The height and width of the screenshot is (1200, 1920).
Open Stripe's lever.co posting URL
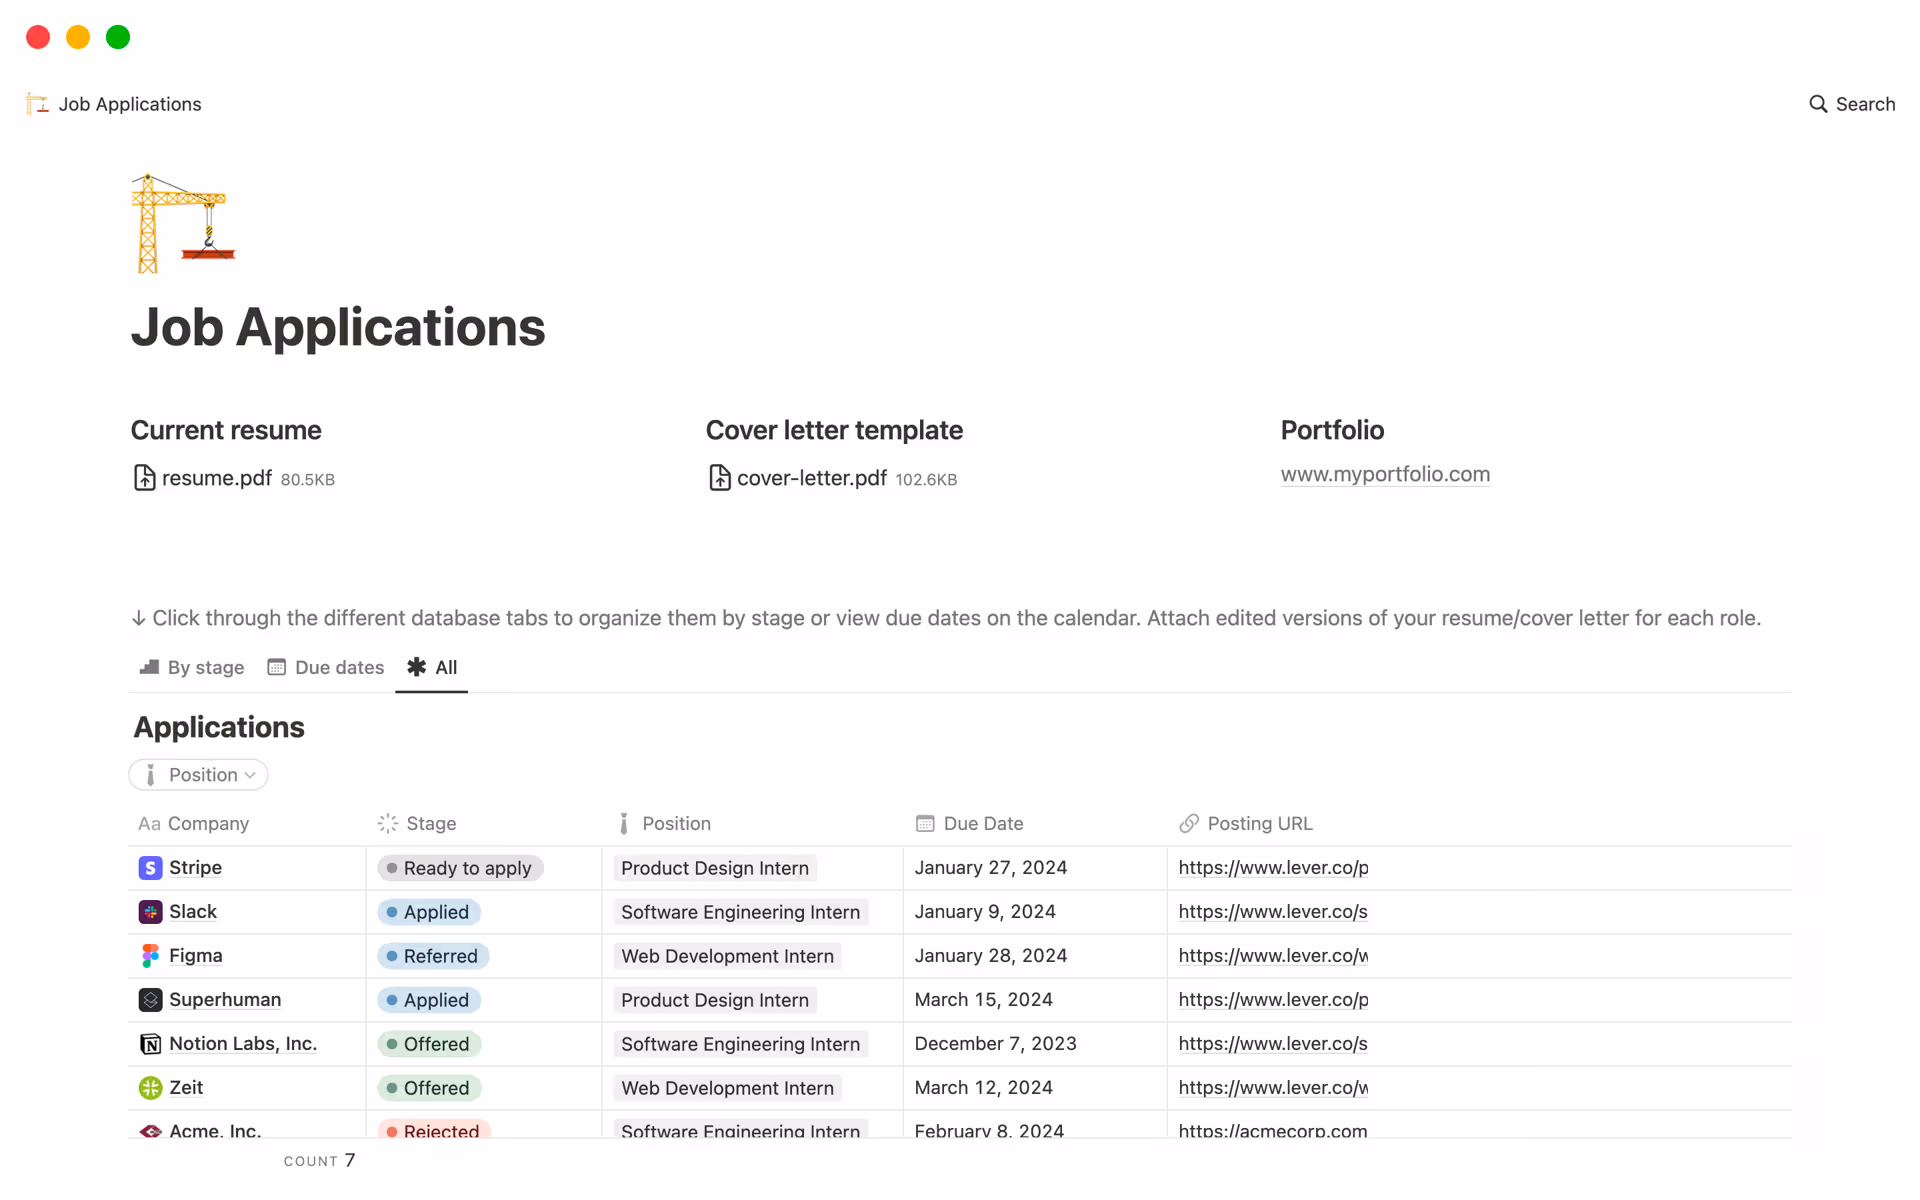tap(1272, 868)
